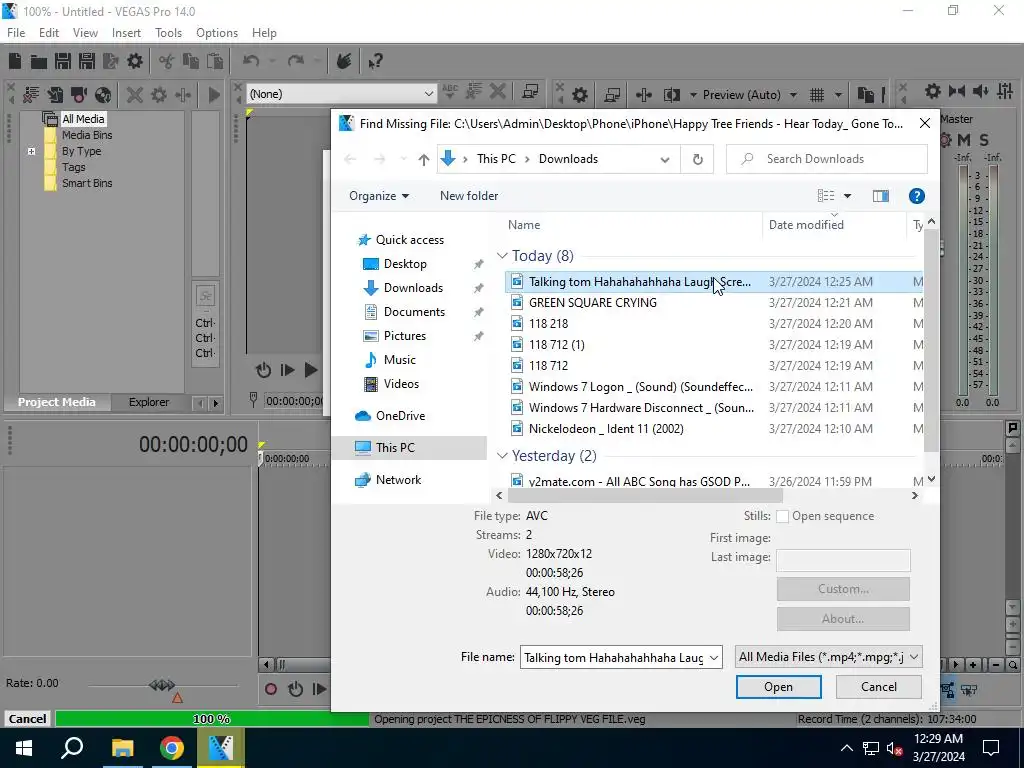Open the previous locations address dropdown
This screenshot has width=1024, height=768.
tap(665, 159)
